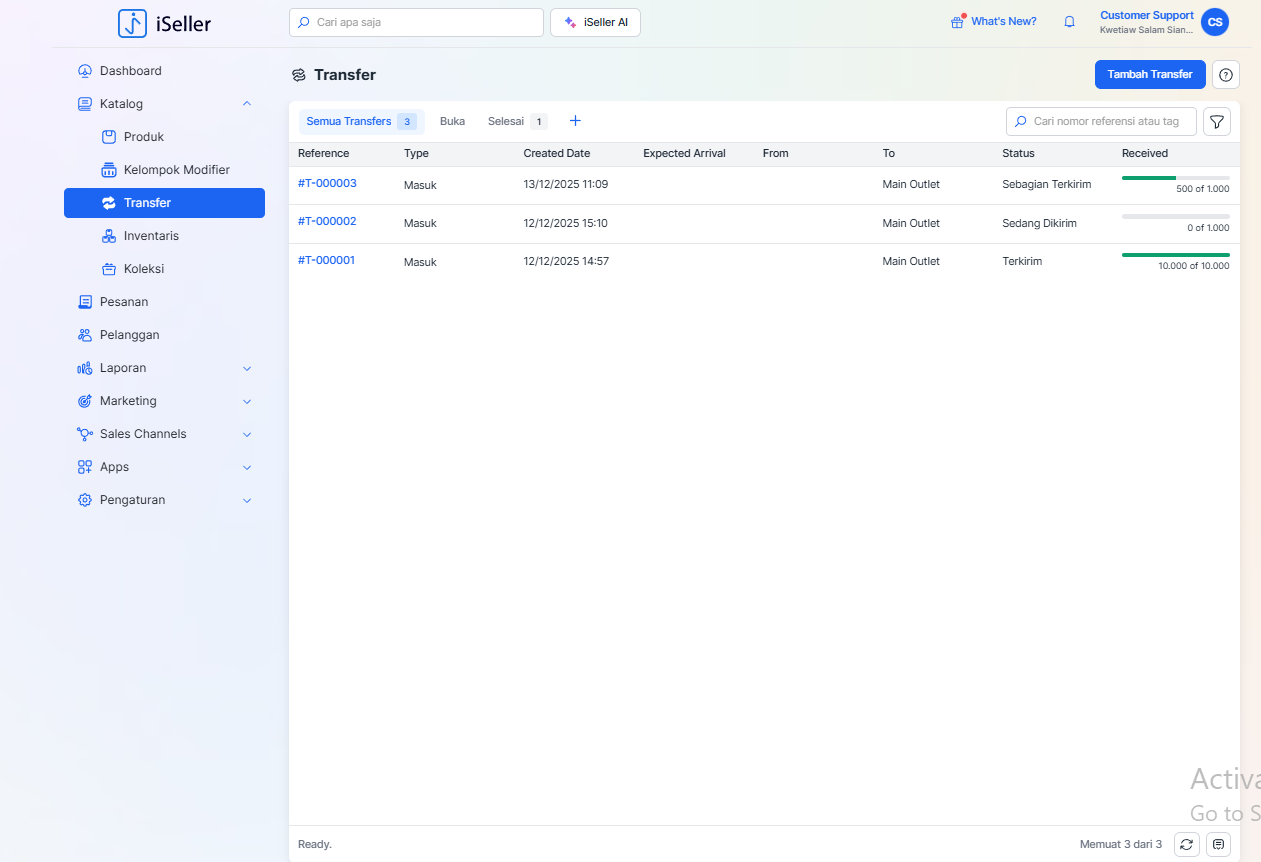Open What's New gift icon
The height and width of the screenshot is (862, 1261).
click(x=957, y=22)
